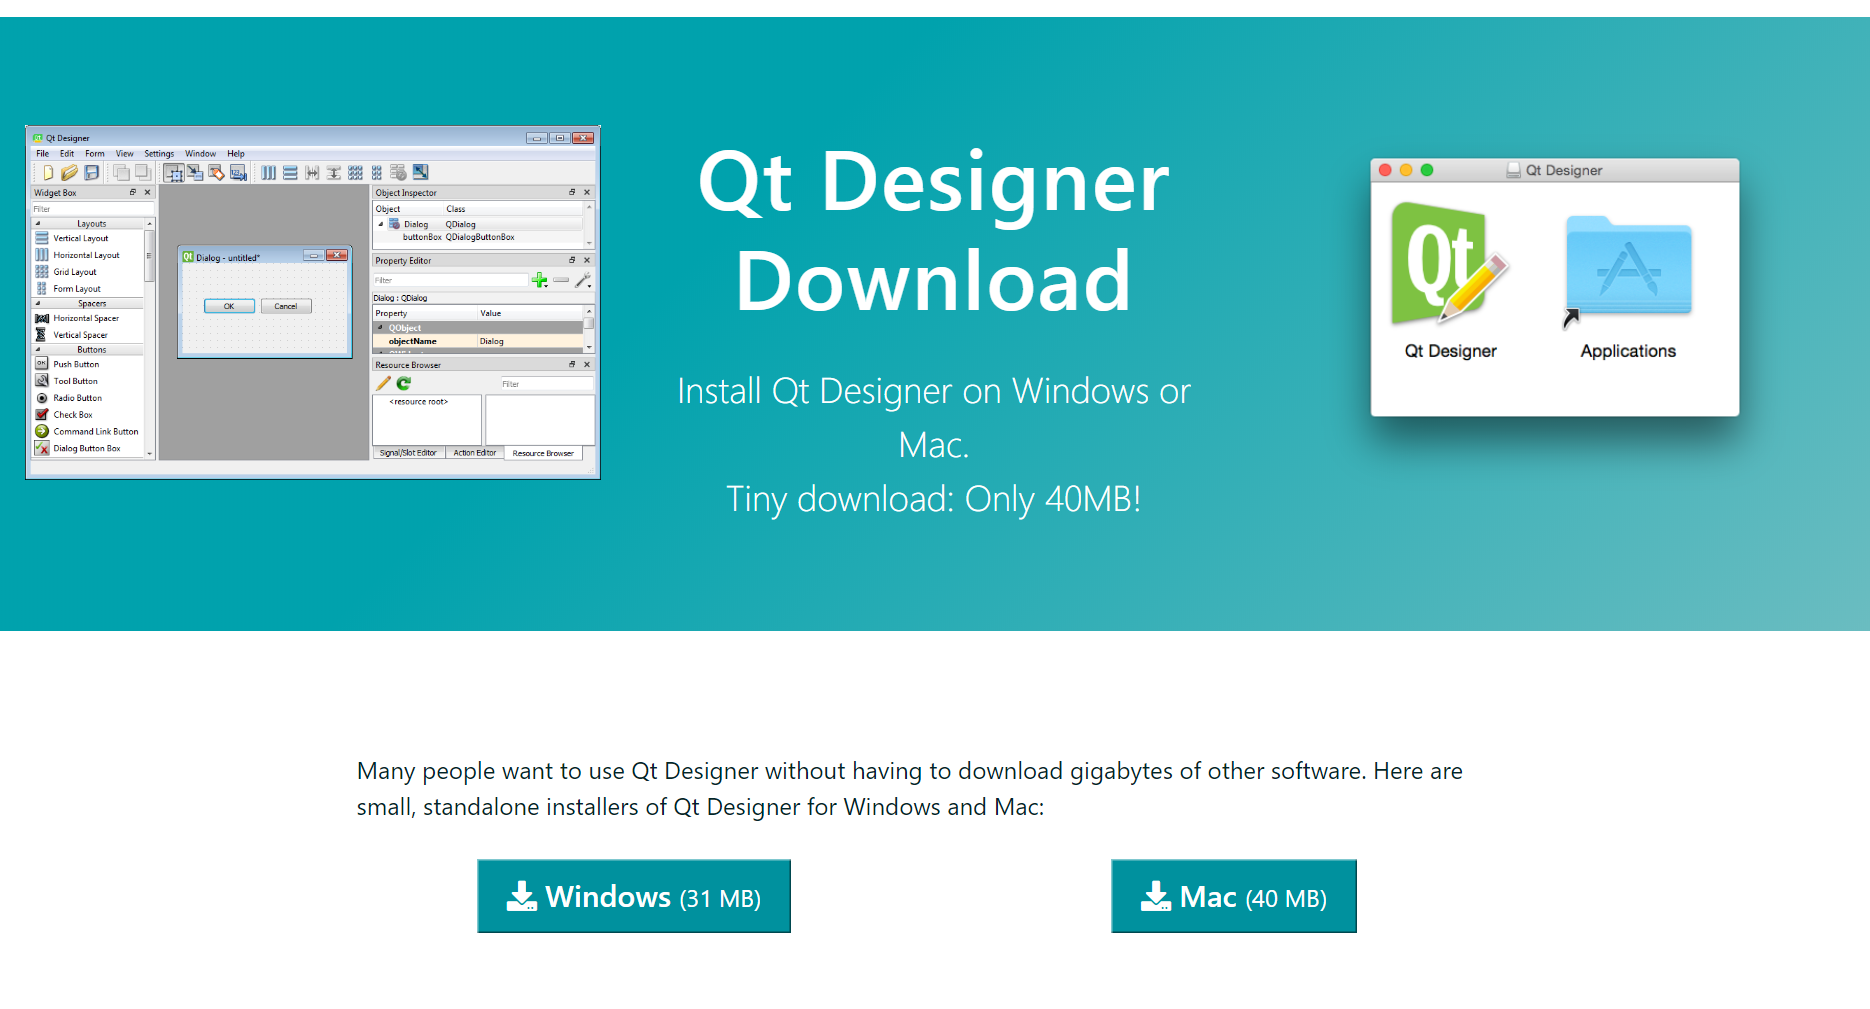Click green zoom button of Mac window
The image size is (1870, 1009).
1427,170
